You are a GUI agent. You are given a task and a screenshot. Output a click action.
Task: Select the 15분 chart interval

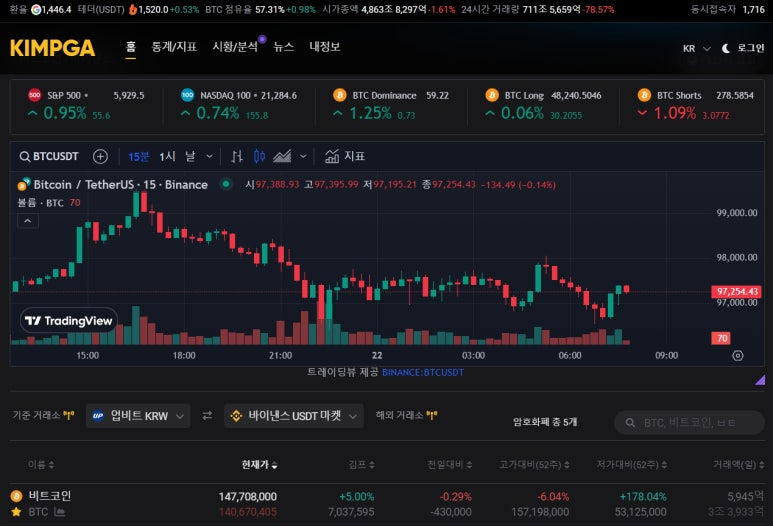(x=139, y=157)
